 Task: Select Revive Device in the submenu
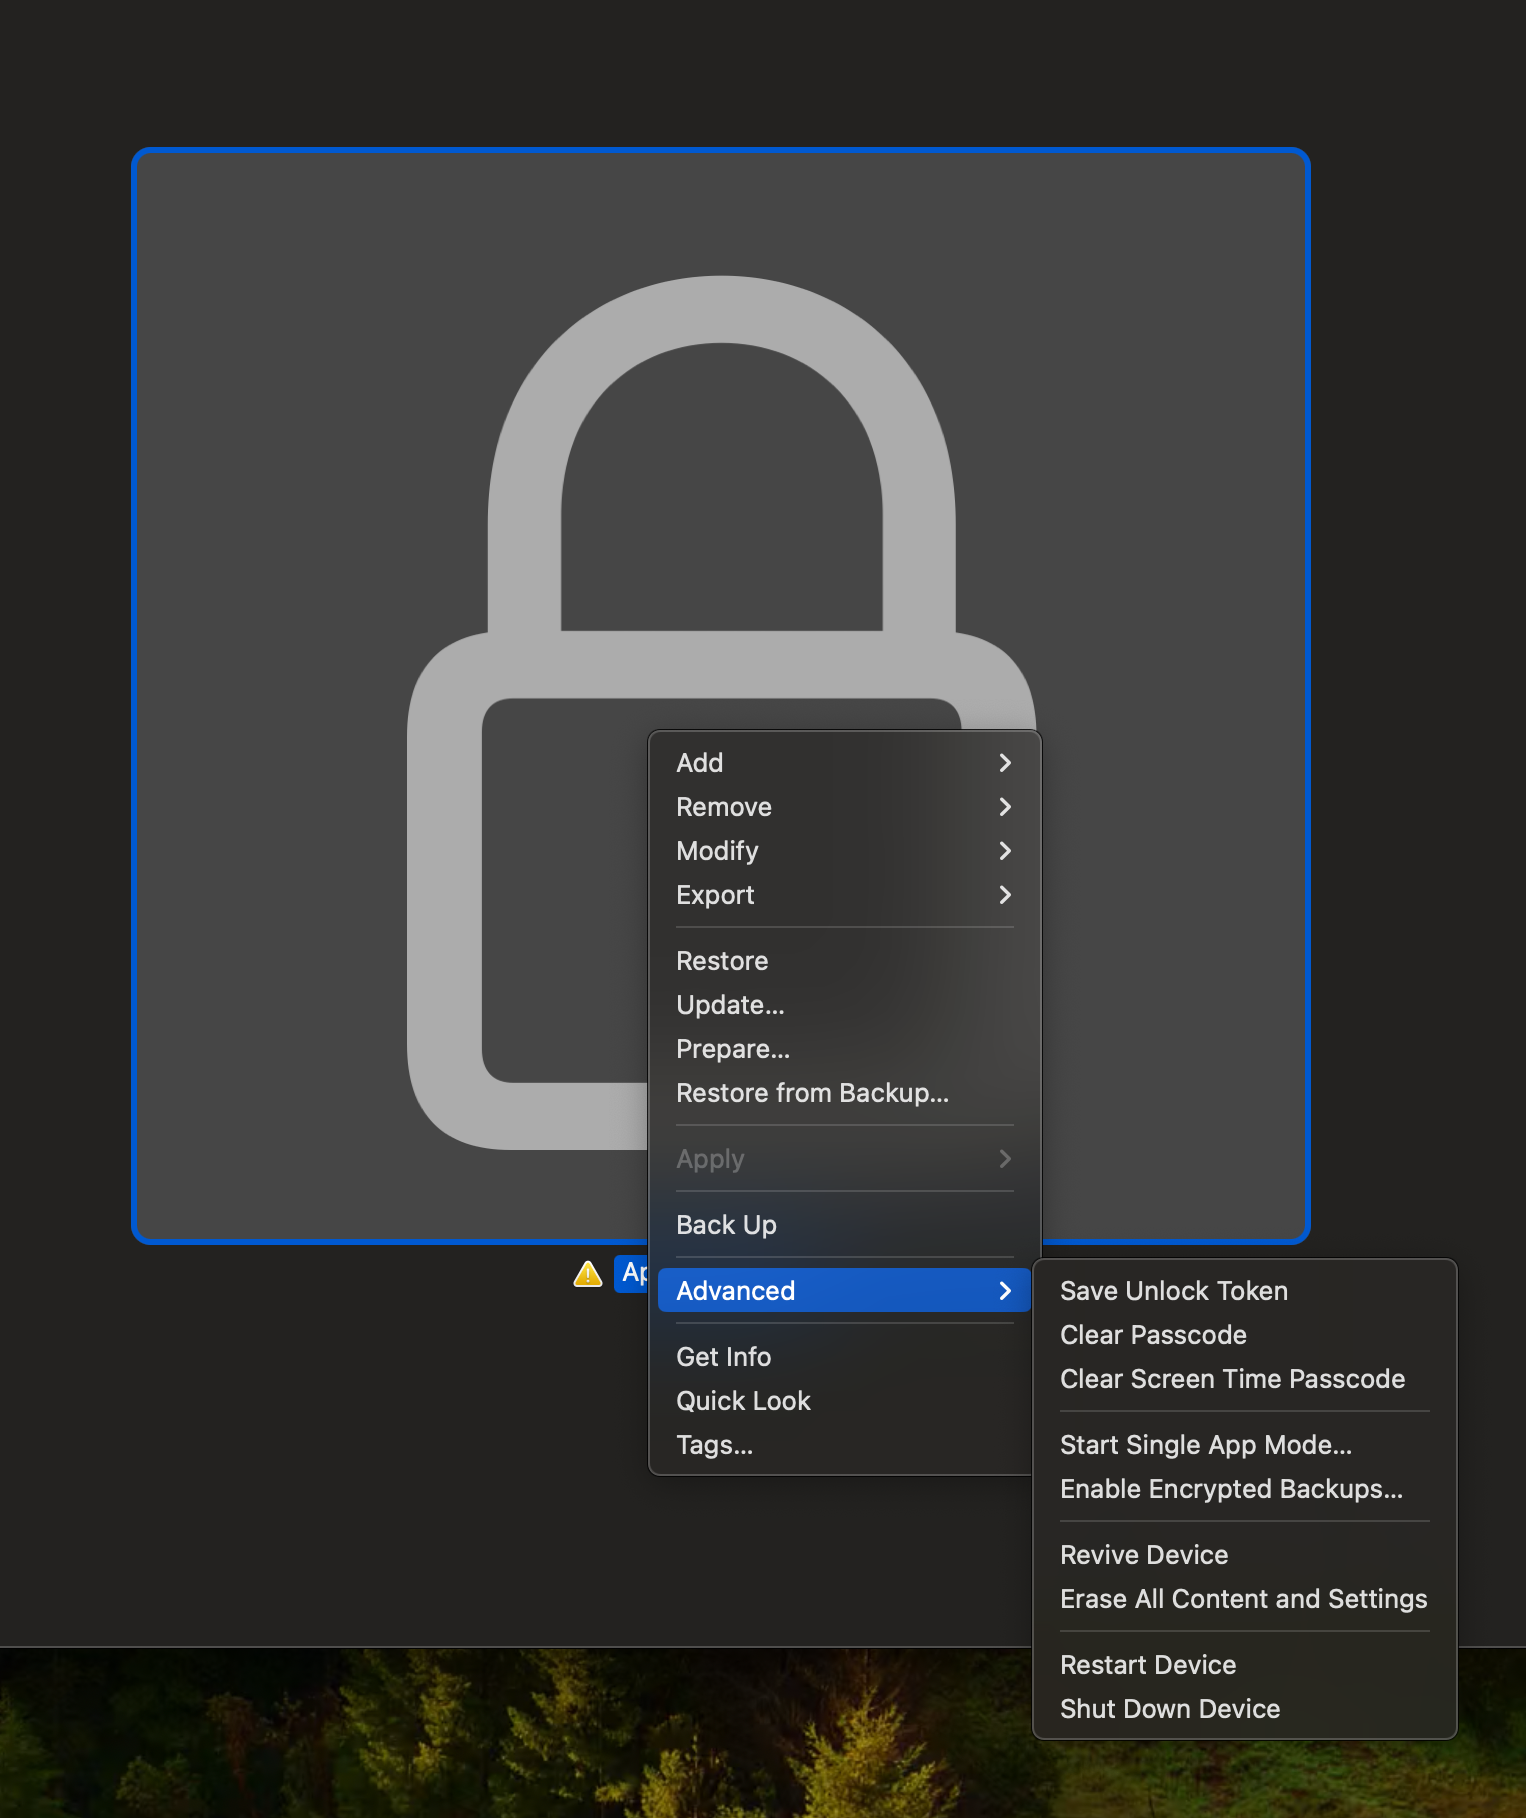click(1245, 1555)
